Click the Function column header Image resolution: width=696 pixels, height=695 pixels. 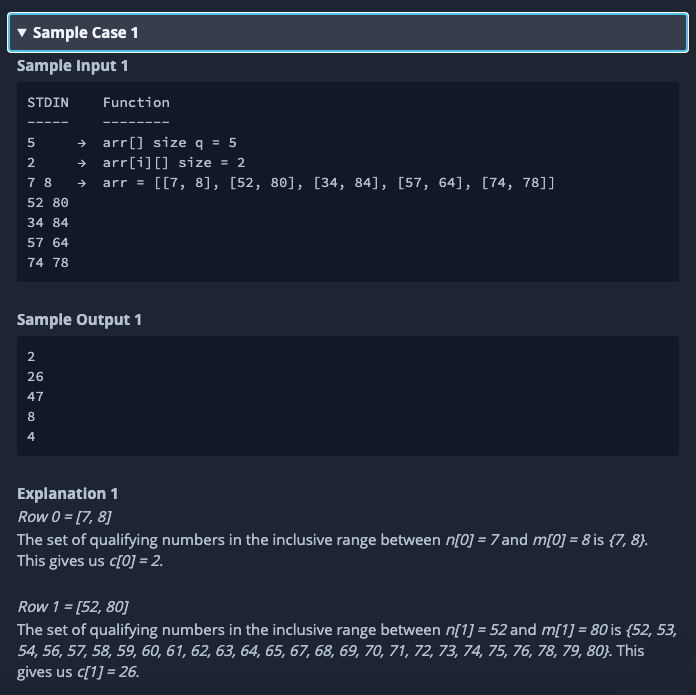pyautogui.click(x=136, y=102)
